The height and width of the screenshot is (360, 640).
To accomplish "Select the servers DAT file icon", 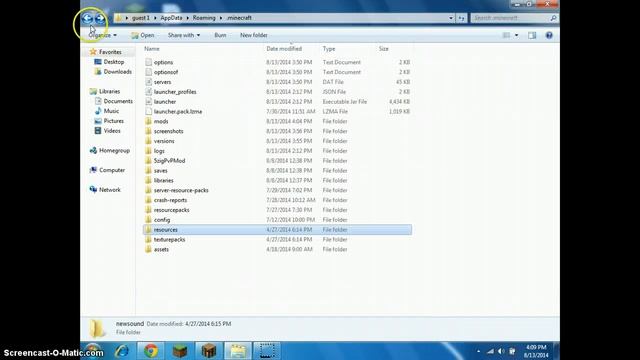I will [149, 82].
